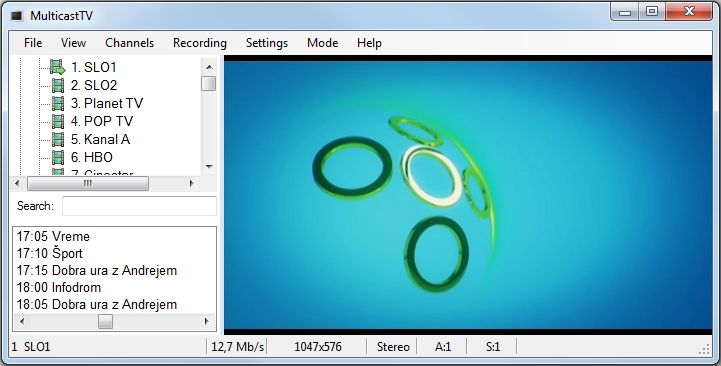The height and width of the screenshot is (366, 721).
Task: Click the Planet TV channel icon
Action: (x=58, y=103)
